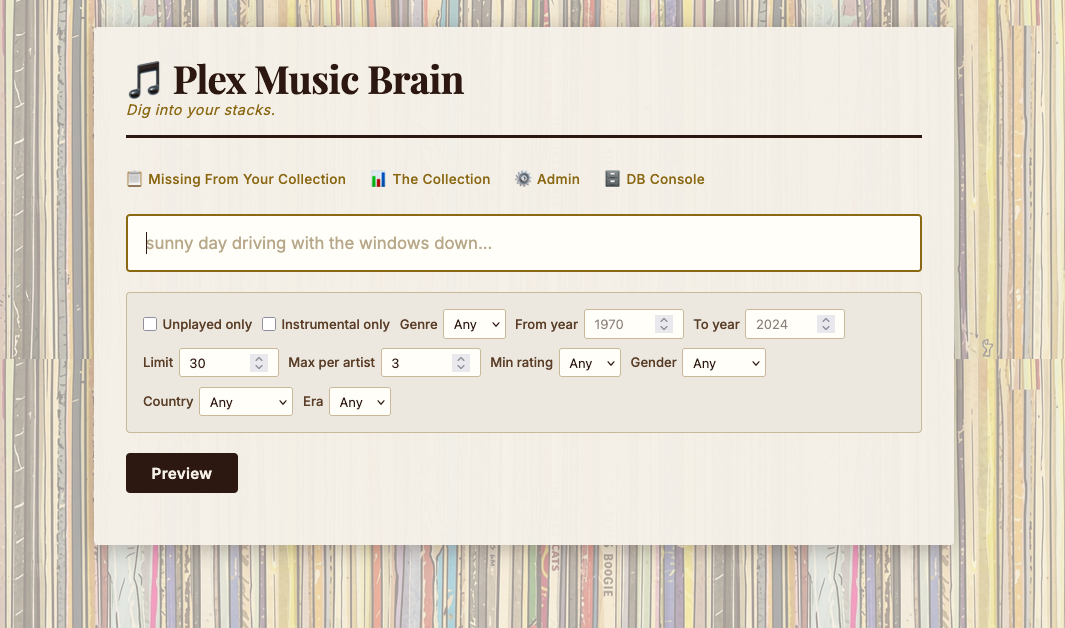Click the Max per artist spinner arrows
This screenshot has height=628, width=1065.
pos(461,363)
